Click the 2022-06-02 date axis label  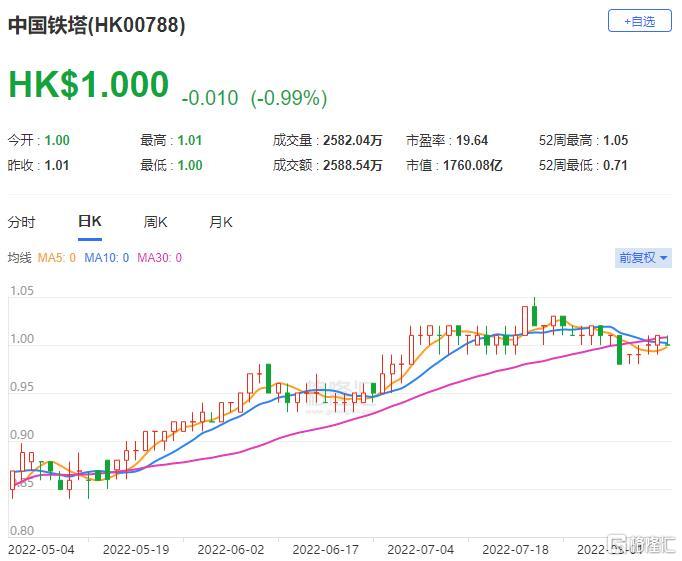(231, 550)
